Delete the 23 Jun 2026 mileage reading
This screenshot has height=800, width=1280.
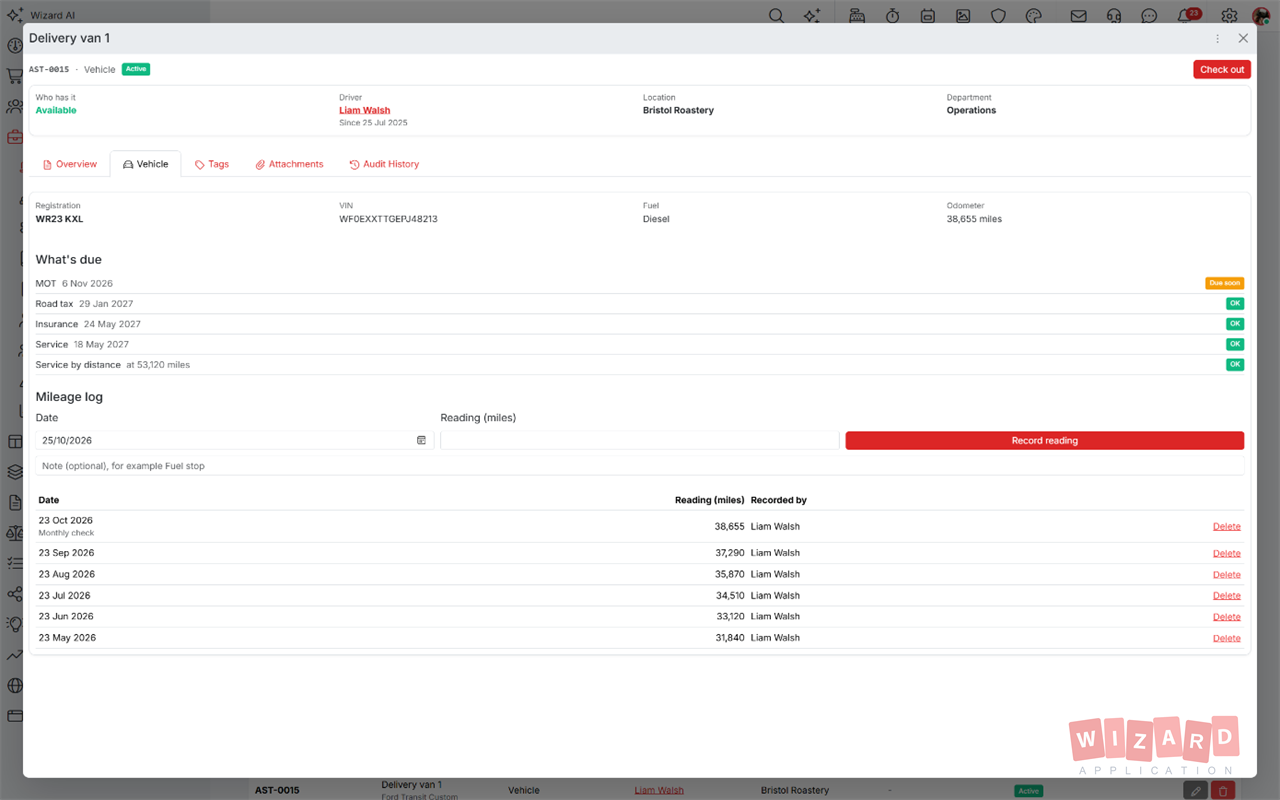point(1227,617)
